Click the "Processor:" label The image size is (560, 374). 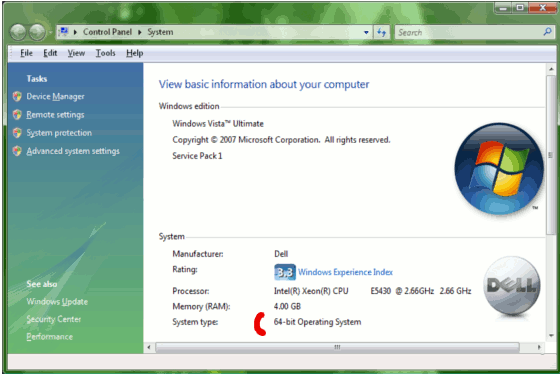(191, 291)
